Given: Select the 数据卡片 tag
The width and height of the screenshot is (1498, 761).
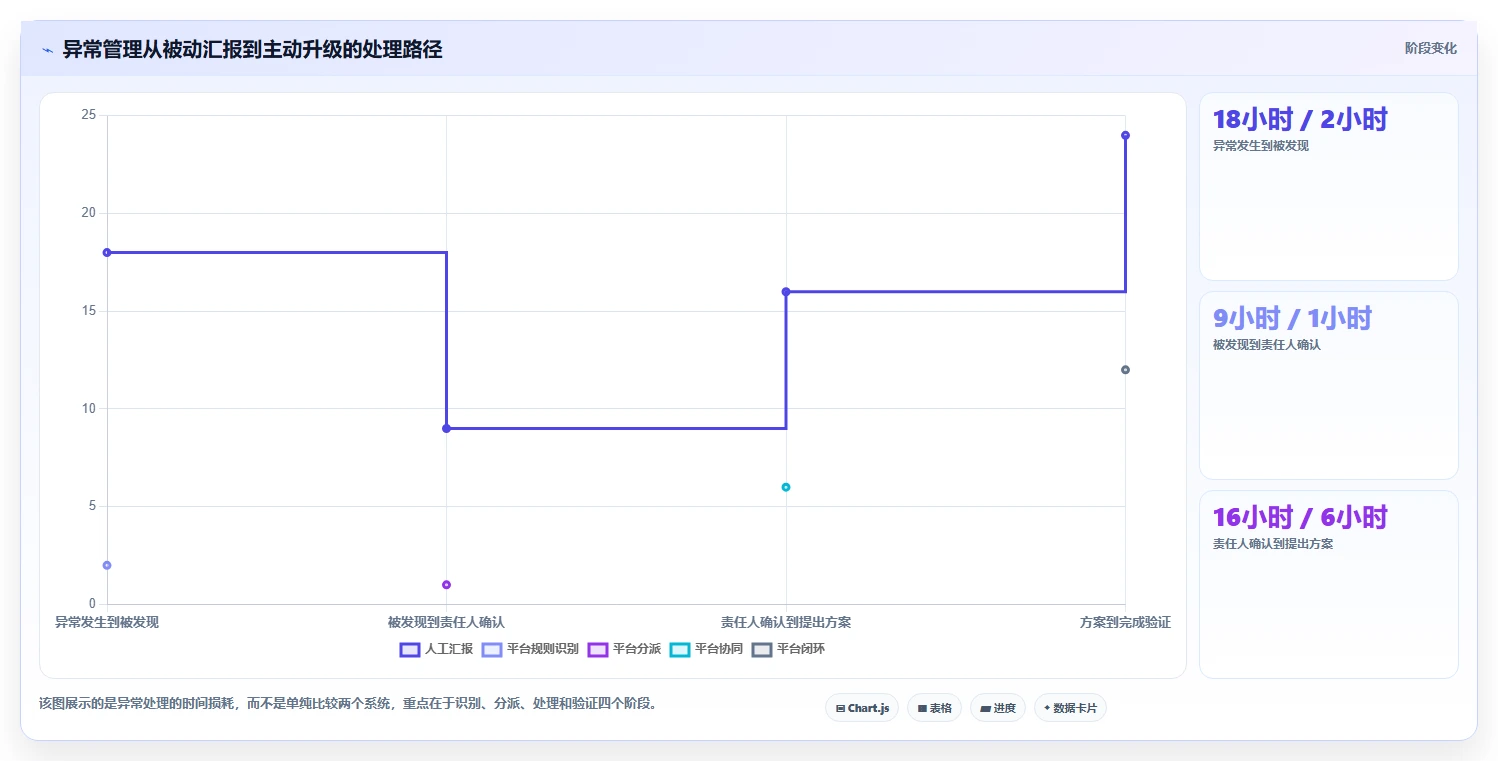Looking at the screenshot, I should tap(1070, 708).
